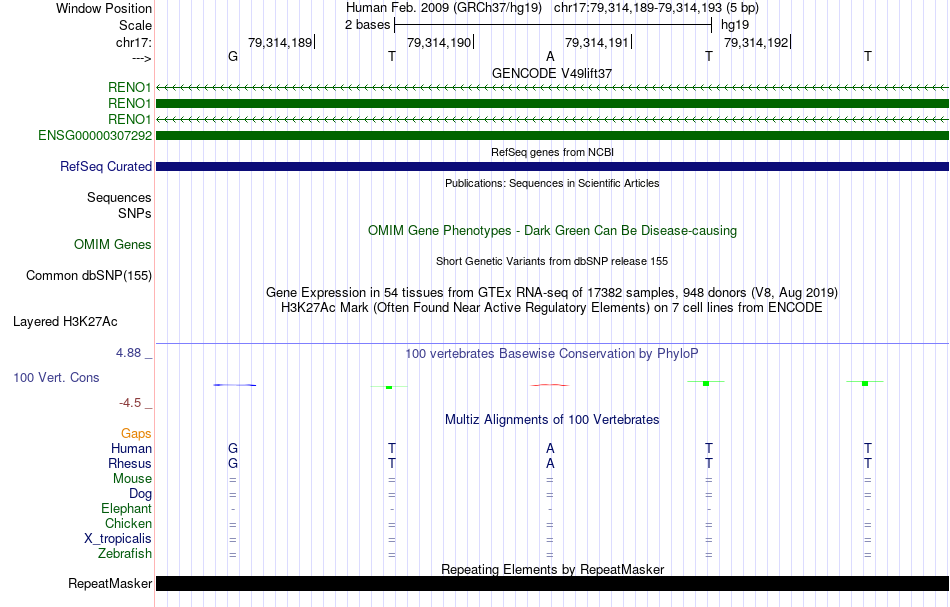Click the chr17: ruler label
Screen dimensions: 950x607
[x=133, y=42]
